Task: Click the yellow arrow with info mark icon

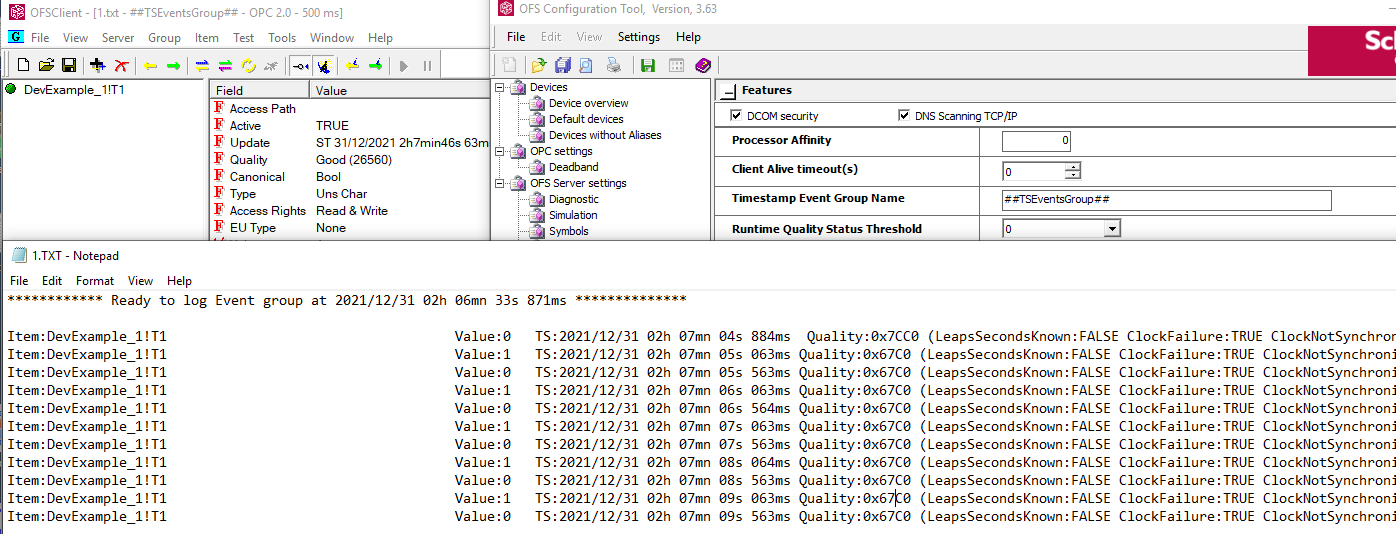Action: (352, 65)
